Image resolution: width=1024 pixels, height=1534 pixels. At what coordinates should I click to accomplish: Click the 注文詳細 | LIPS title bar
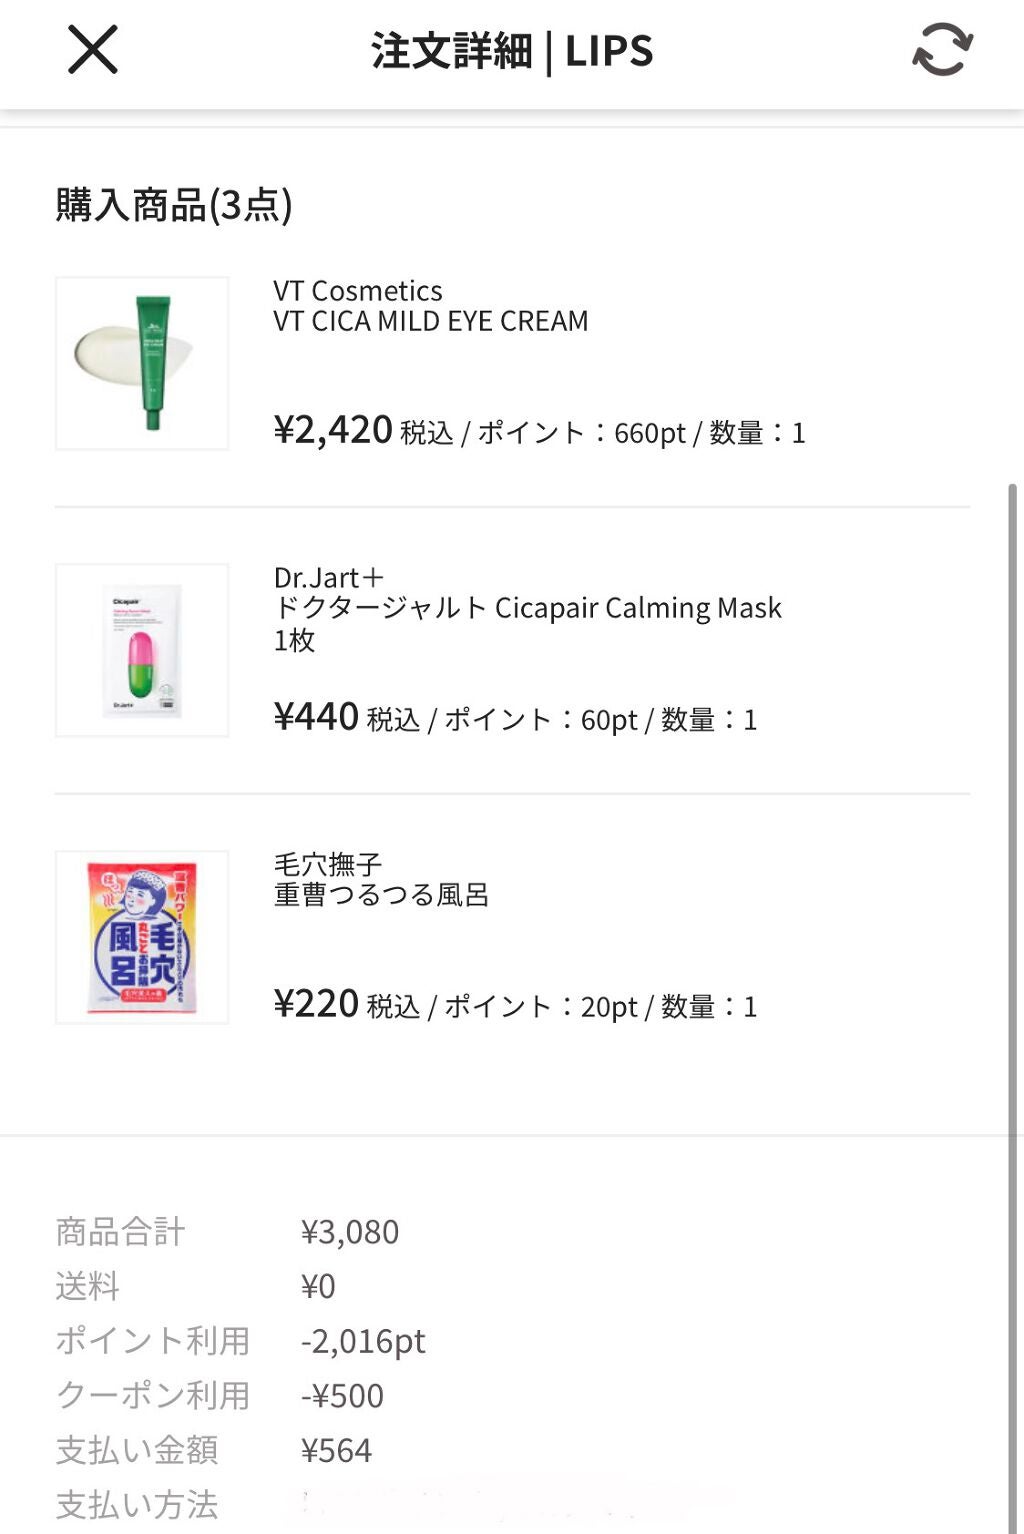[512, 52]
